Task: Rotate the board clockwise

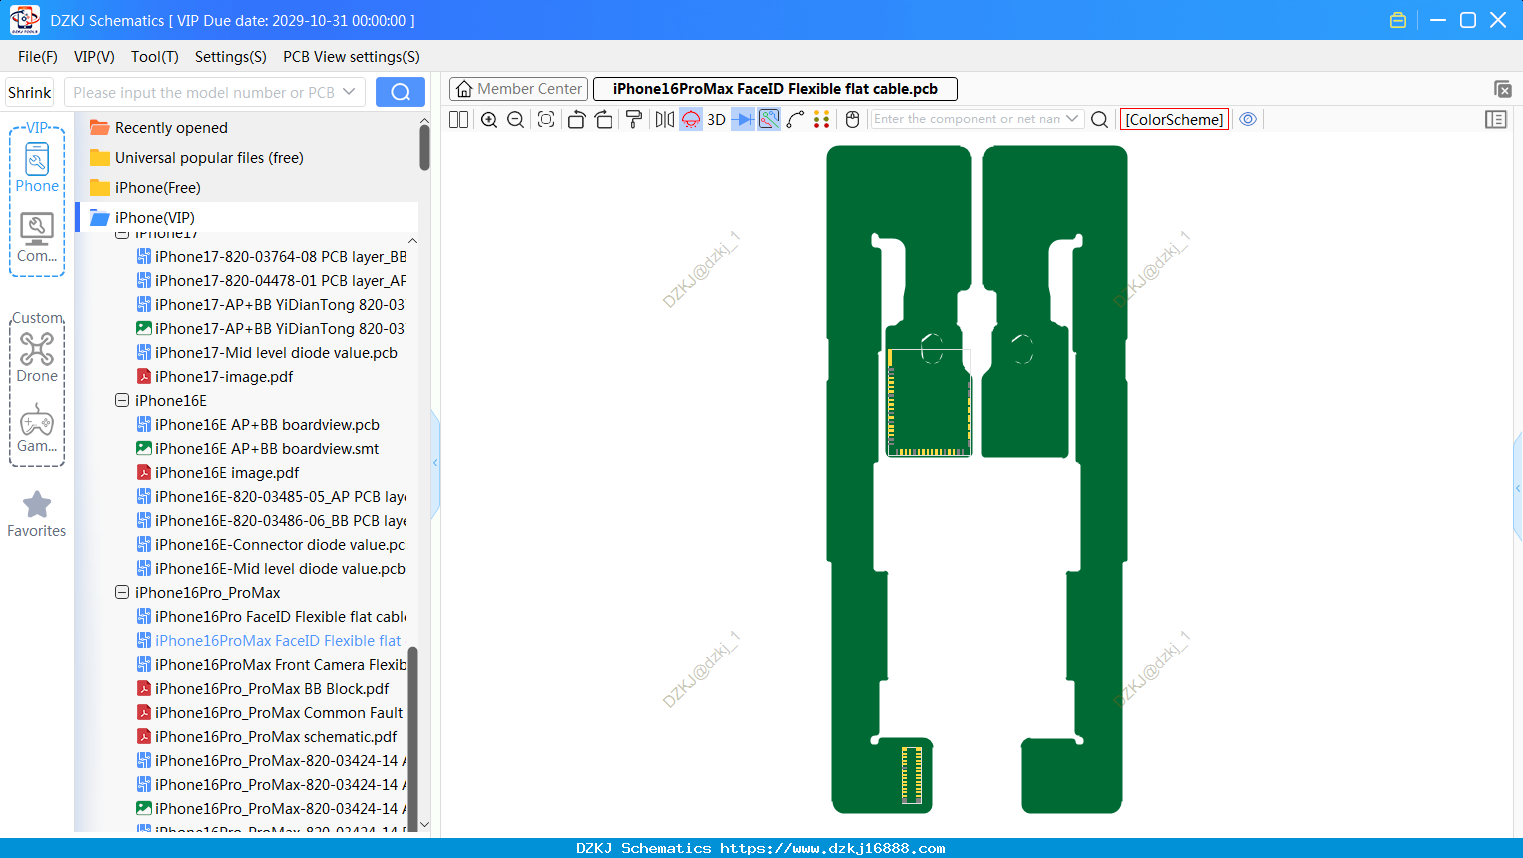Action: tap(604, 120)
